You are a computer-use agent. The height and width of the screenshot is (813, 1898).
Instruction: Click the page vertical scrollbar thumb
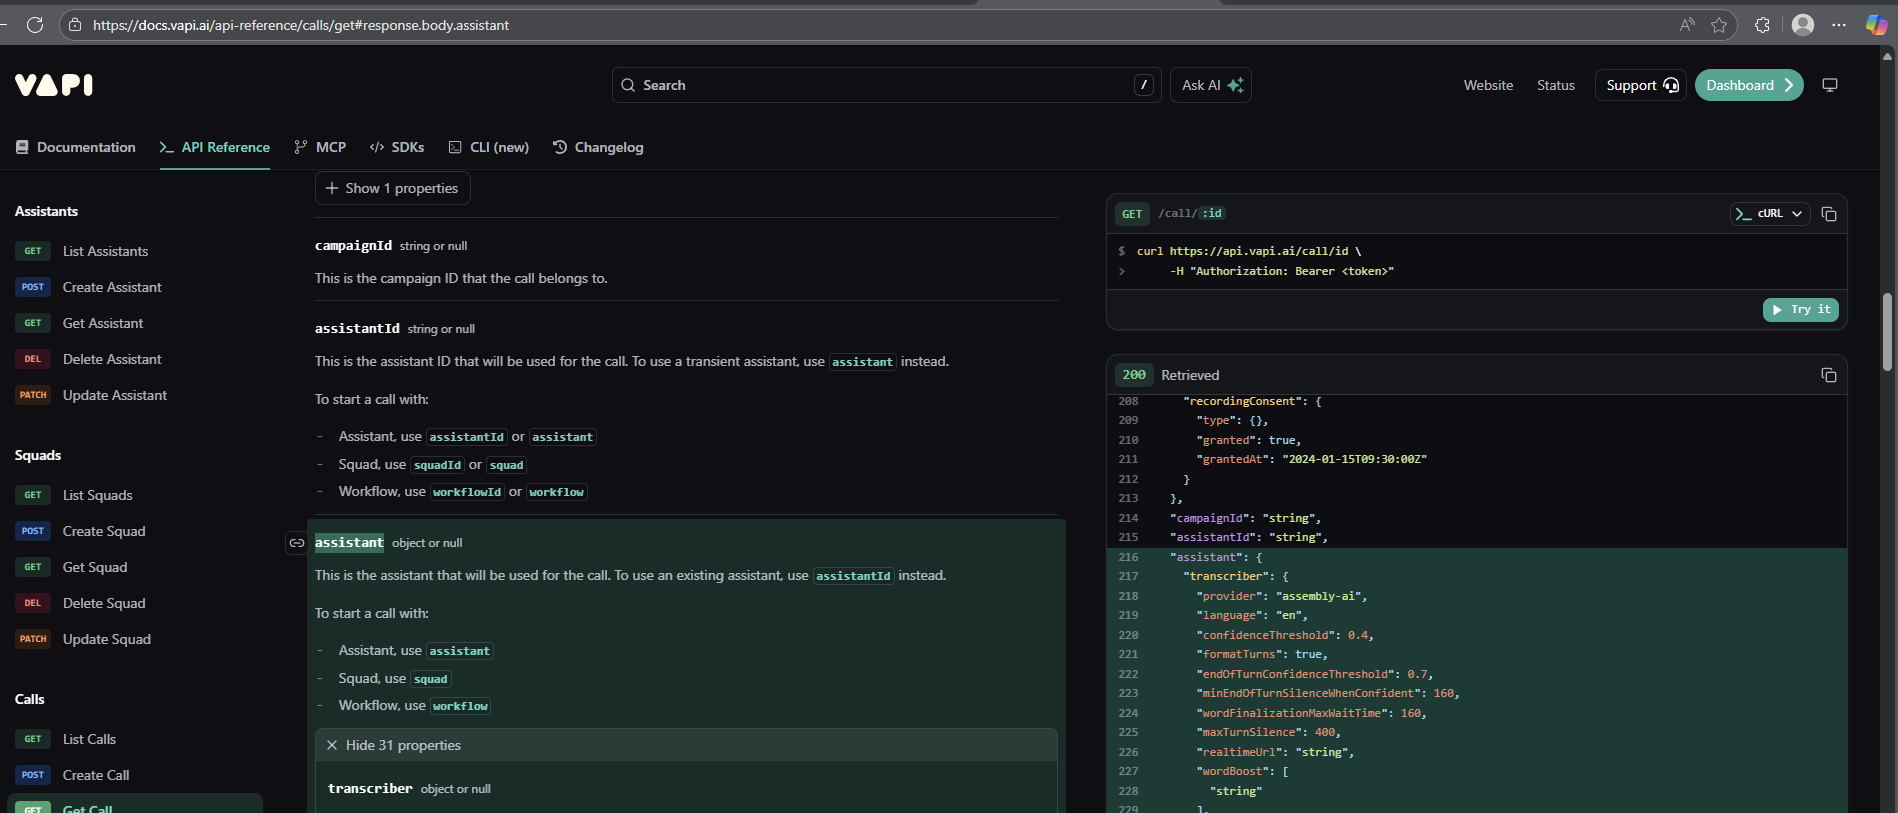(1887, 330)
